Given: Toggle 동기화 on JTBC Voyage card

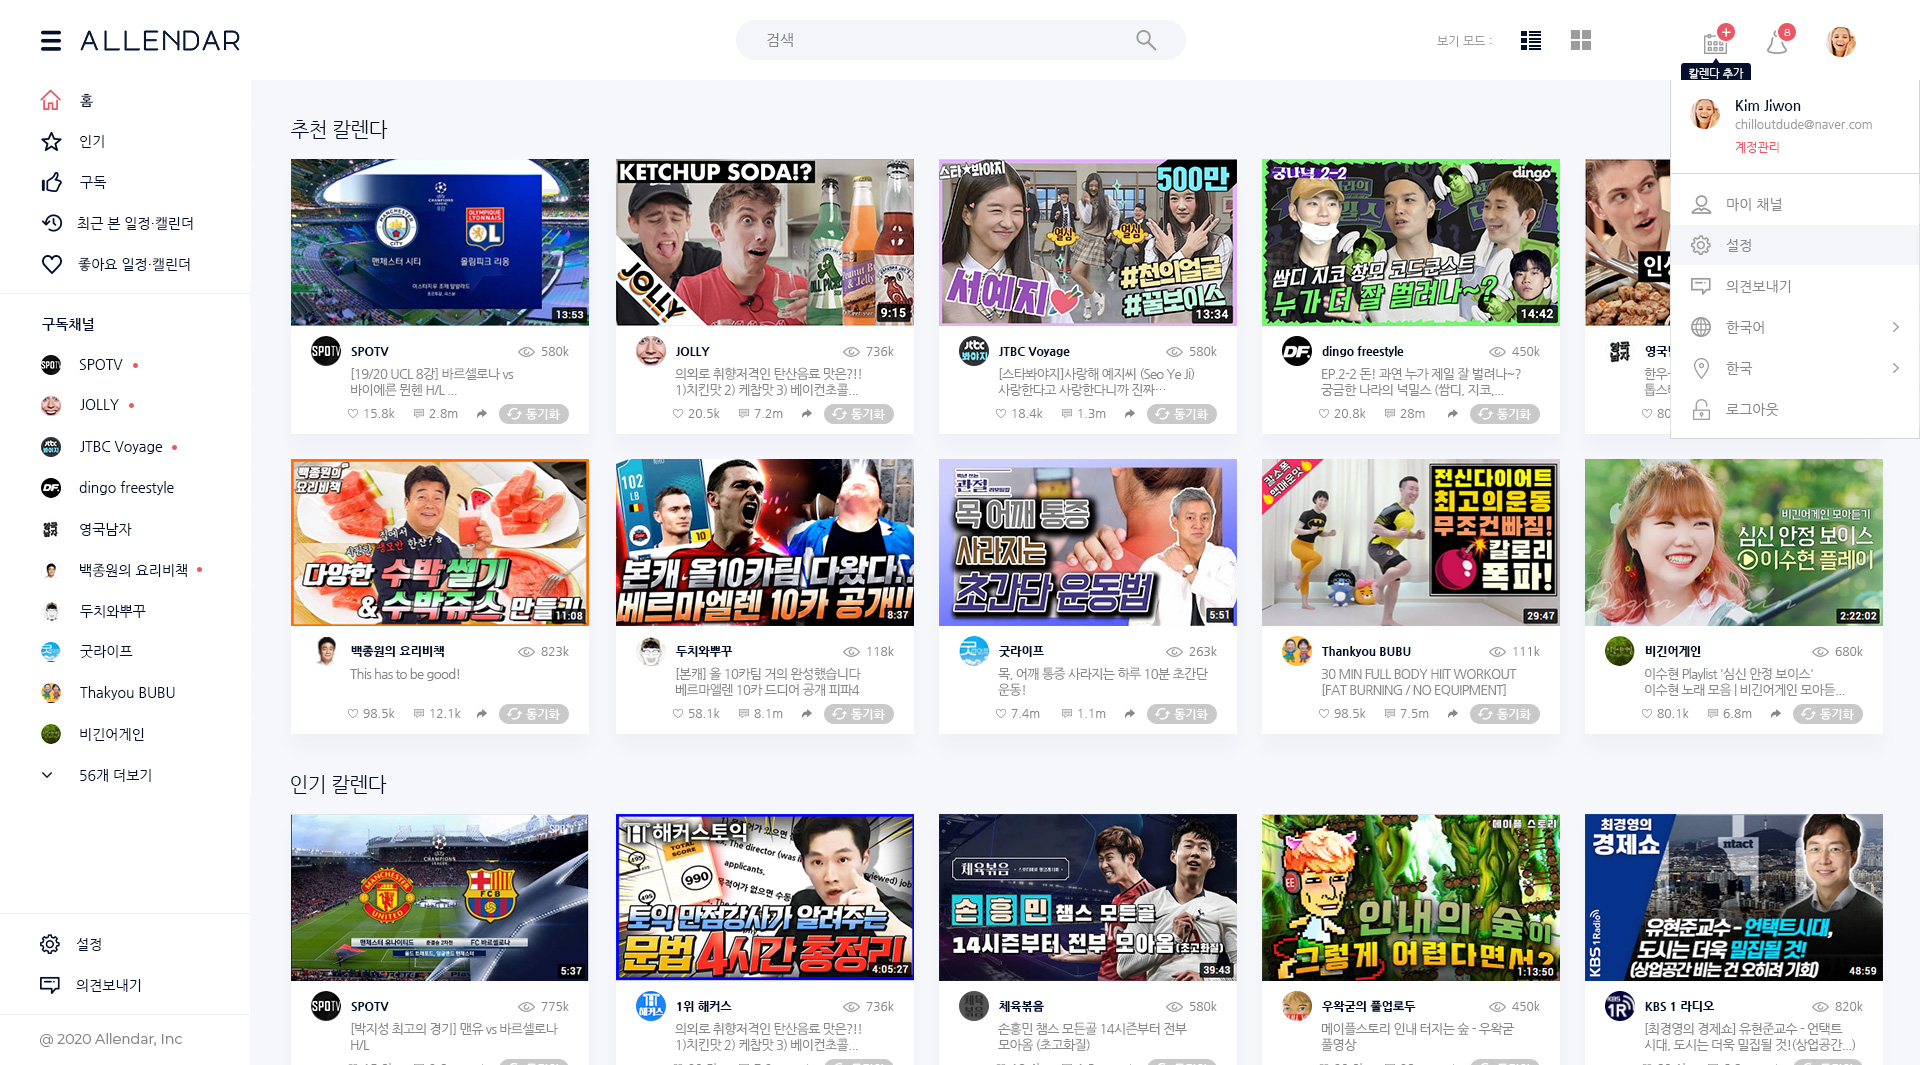Looking at the screenshot, I should 1181,413.
